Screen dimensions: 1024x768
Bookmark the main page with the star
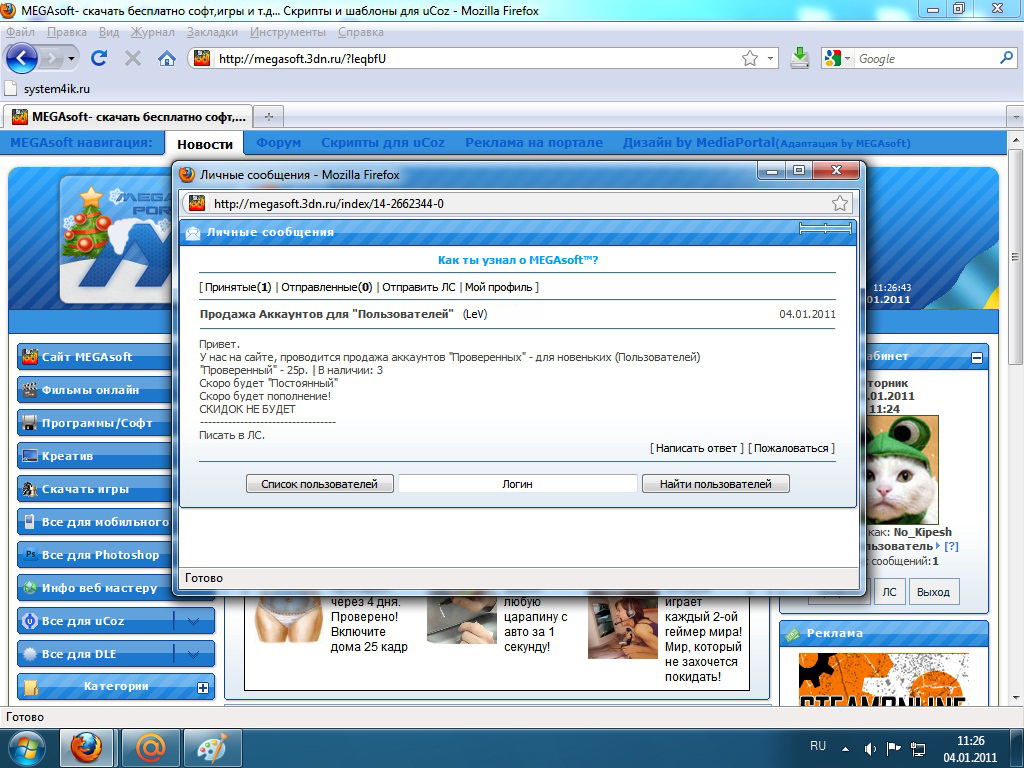[x=750, y=59]
